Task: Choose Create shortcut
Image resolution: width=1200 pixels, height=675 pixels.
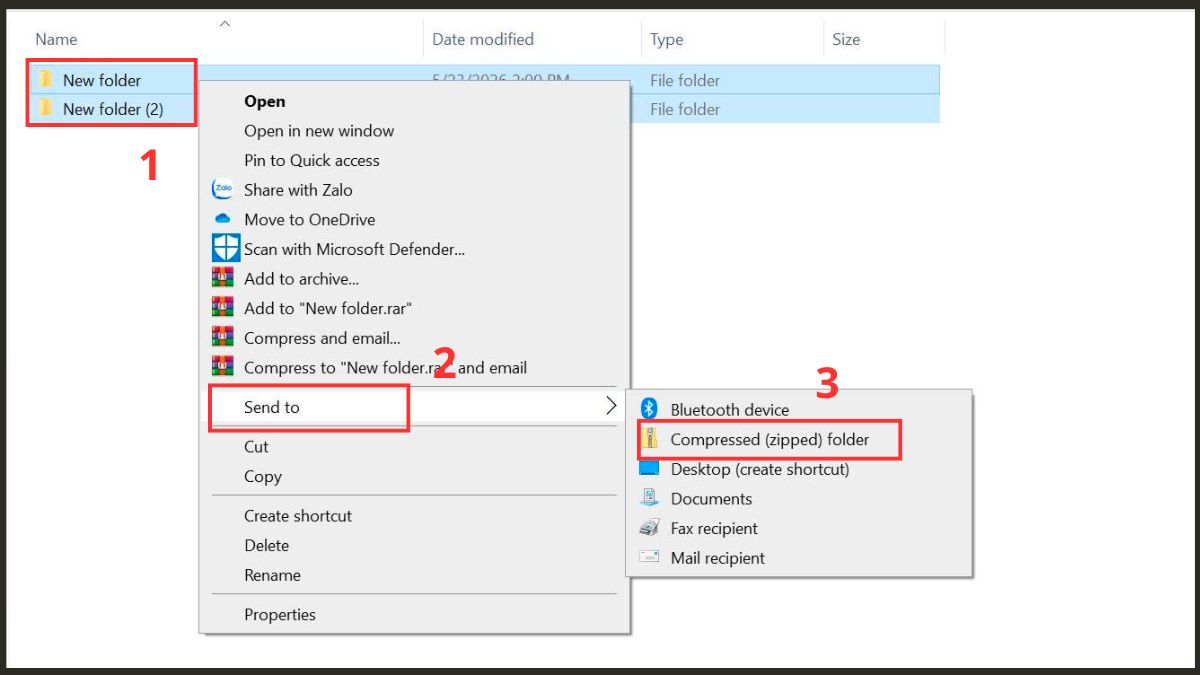Action: point(298,516)
